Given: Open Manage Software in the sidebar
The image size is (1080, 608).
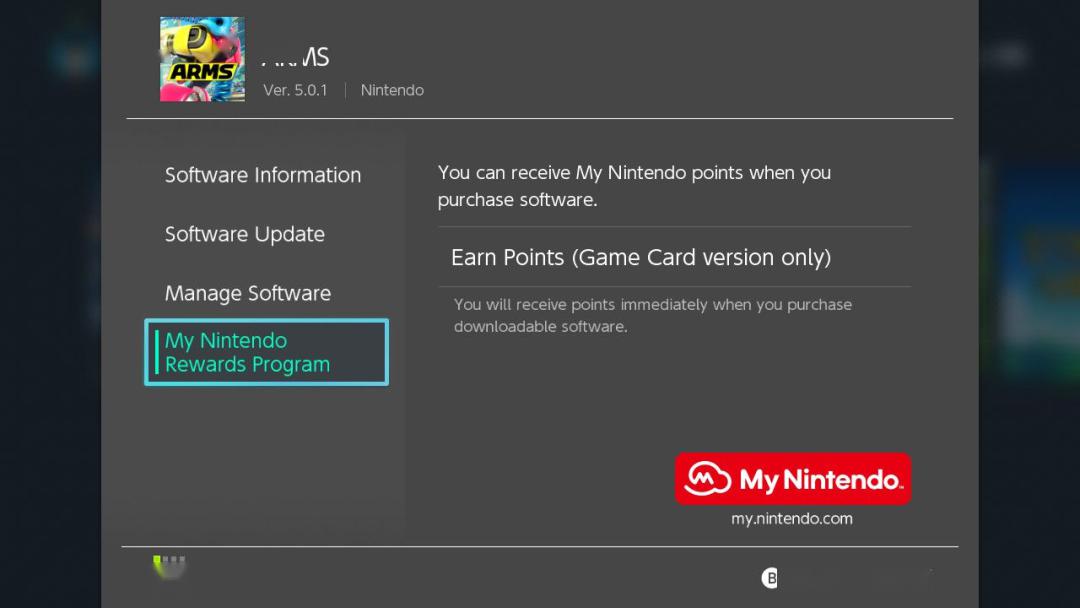Looking at the screenshot, I should tap(248, 293).
